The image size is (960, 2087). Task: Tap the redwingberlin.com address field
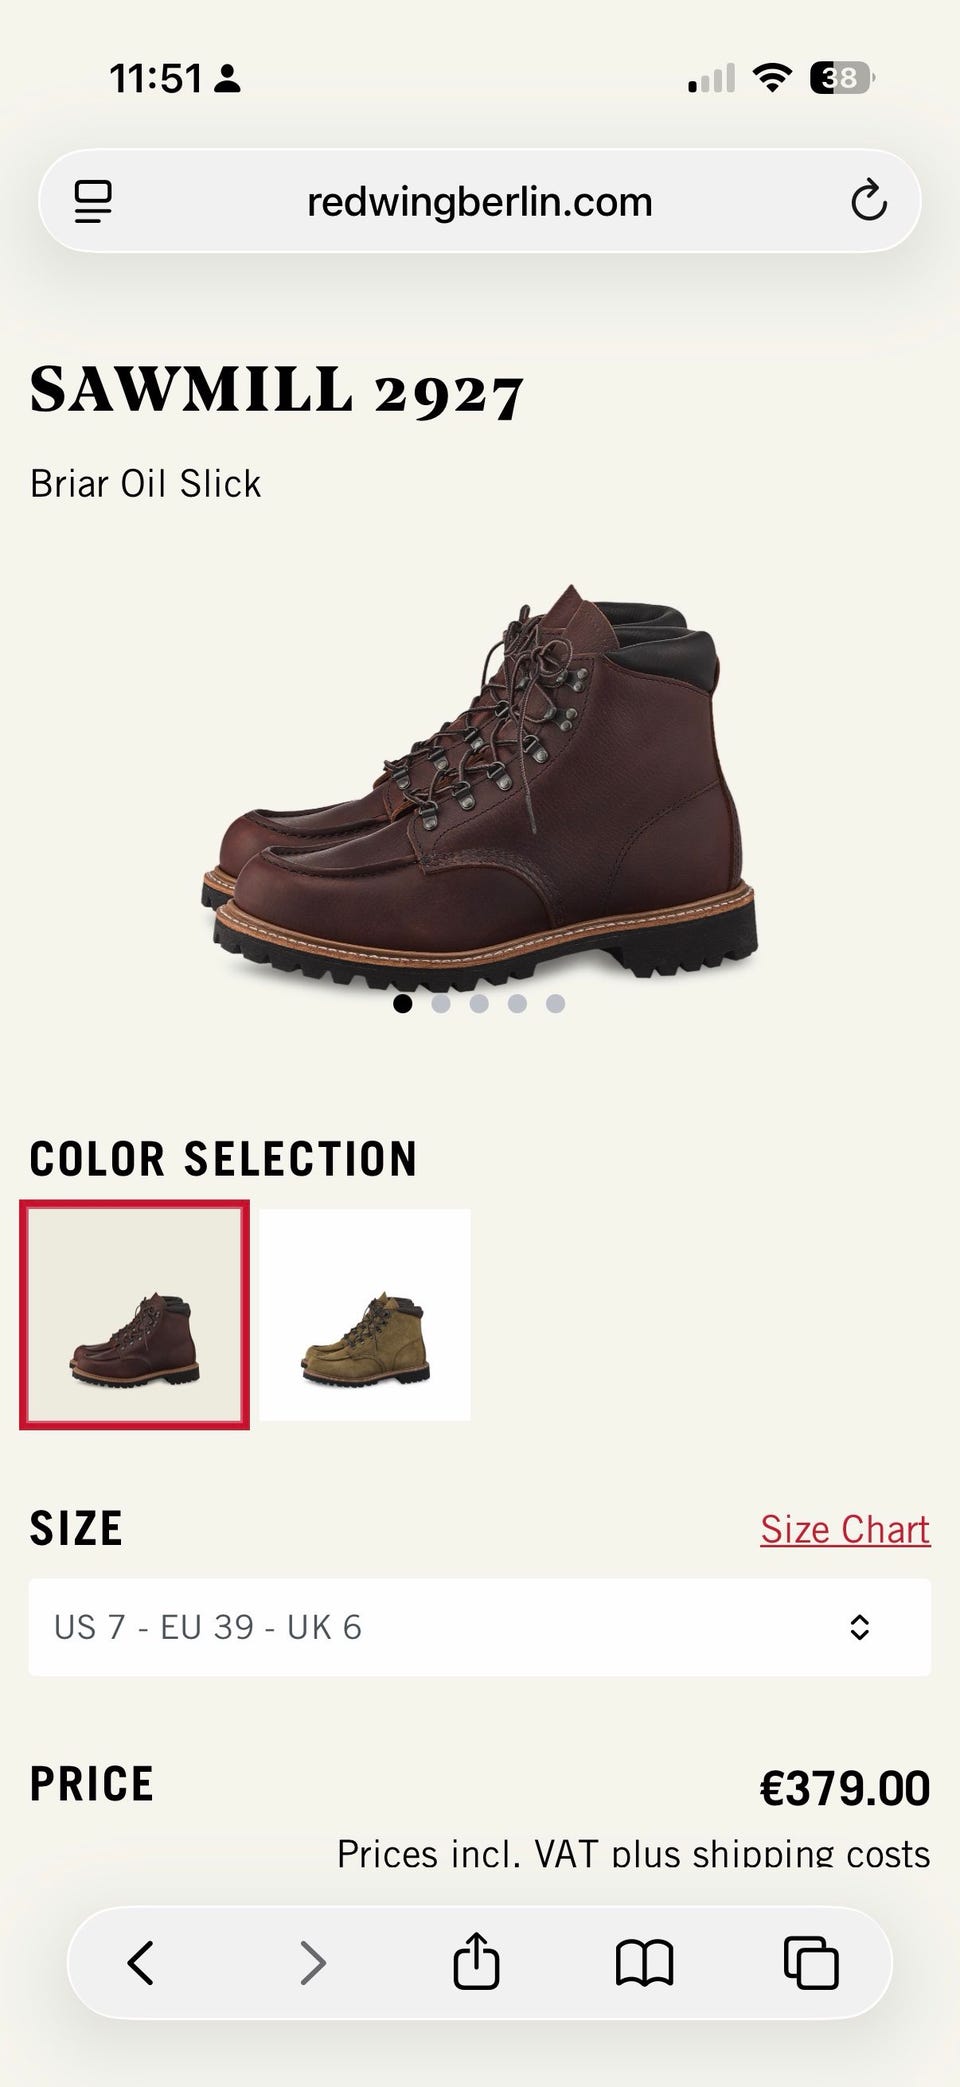(x=480, y=202)
